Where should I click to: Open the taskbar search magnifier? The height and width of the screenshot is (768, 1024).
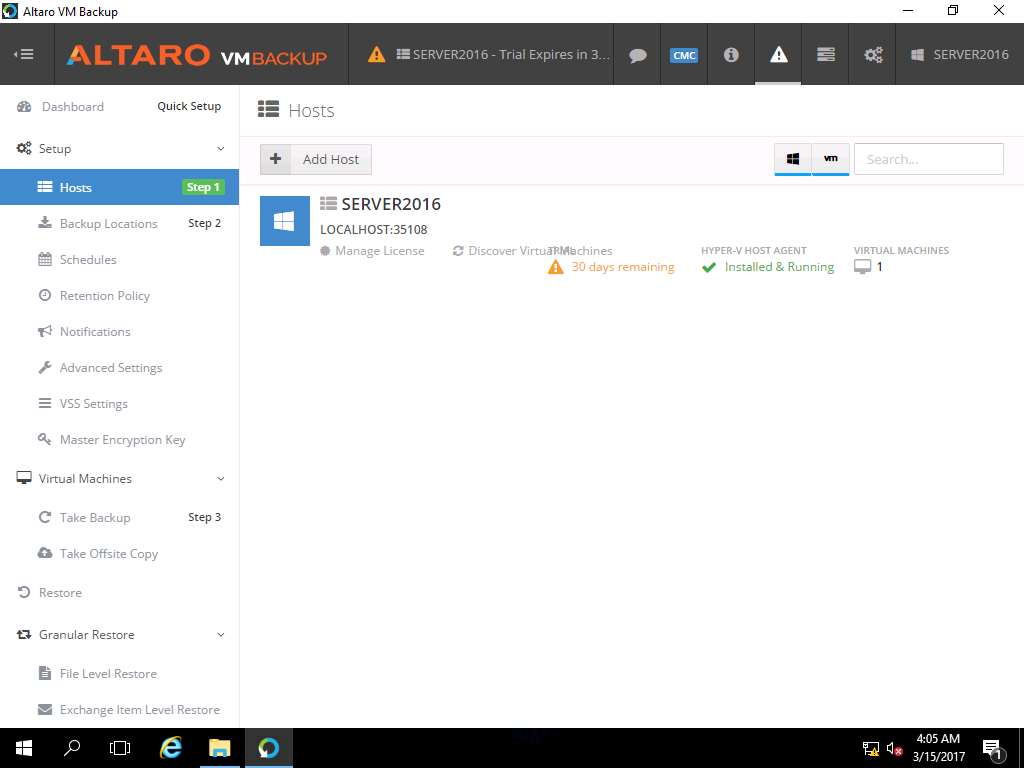tap(72, 748)
